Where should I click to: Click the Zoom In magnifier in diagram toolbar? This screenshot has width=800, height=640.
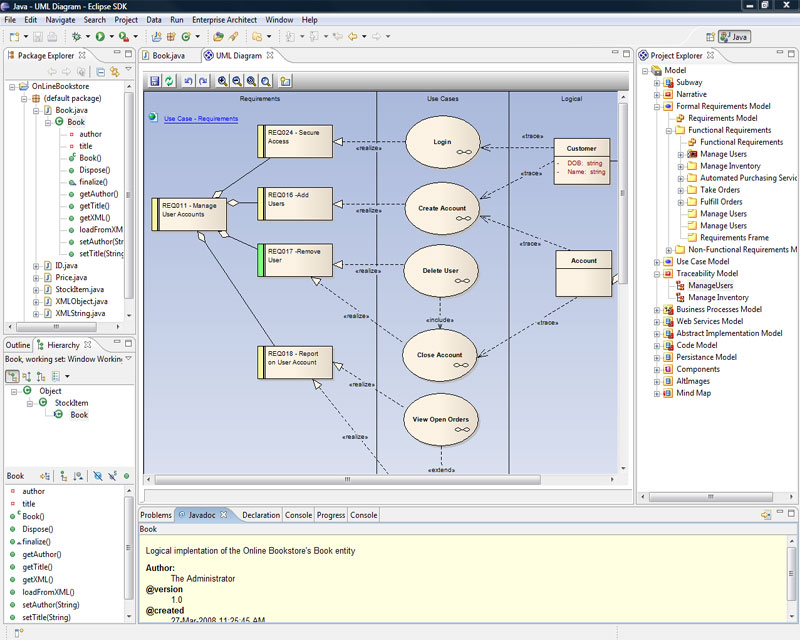[222, 81]
